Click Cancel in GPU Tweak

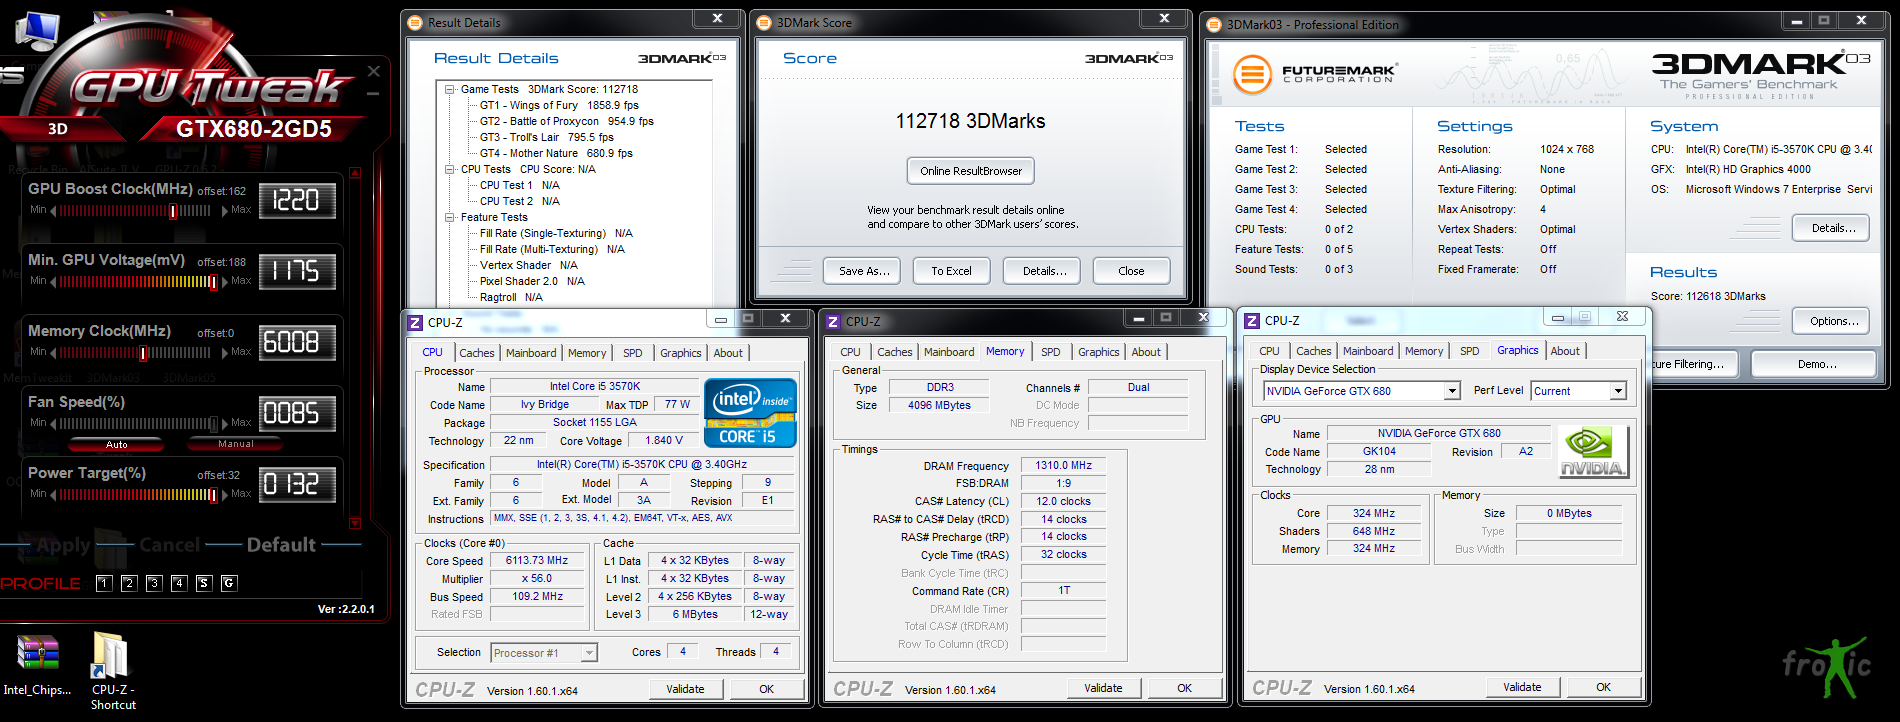(x=169, y=545)
